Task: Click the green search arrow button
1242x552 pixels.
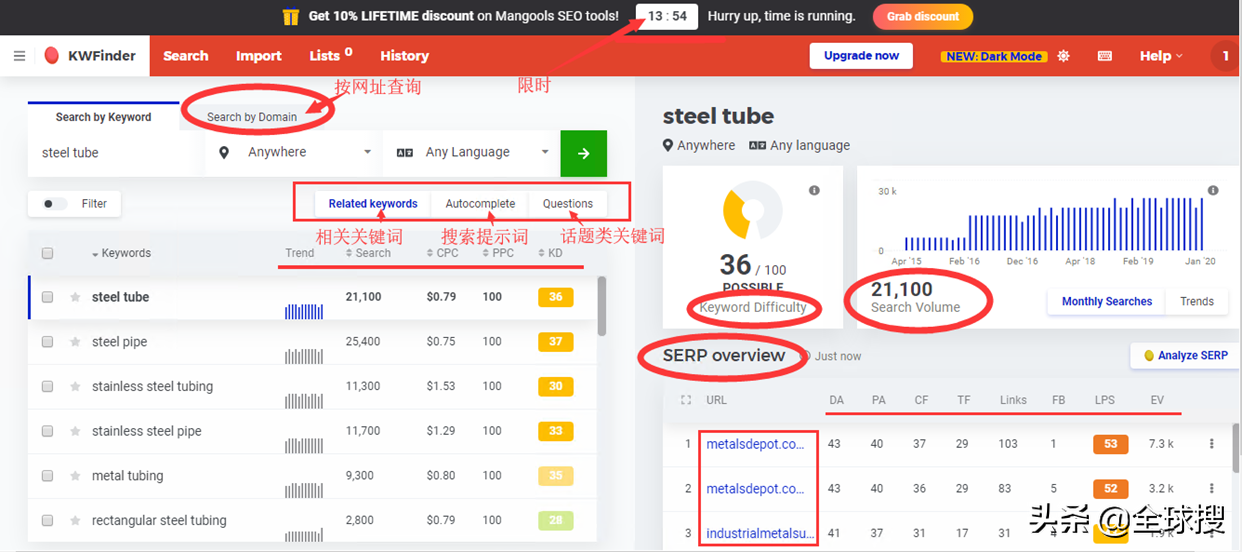Action: pyautogui.click(x=583, y=153)
